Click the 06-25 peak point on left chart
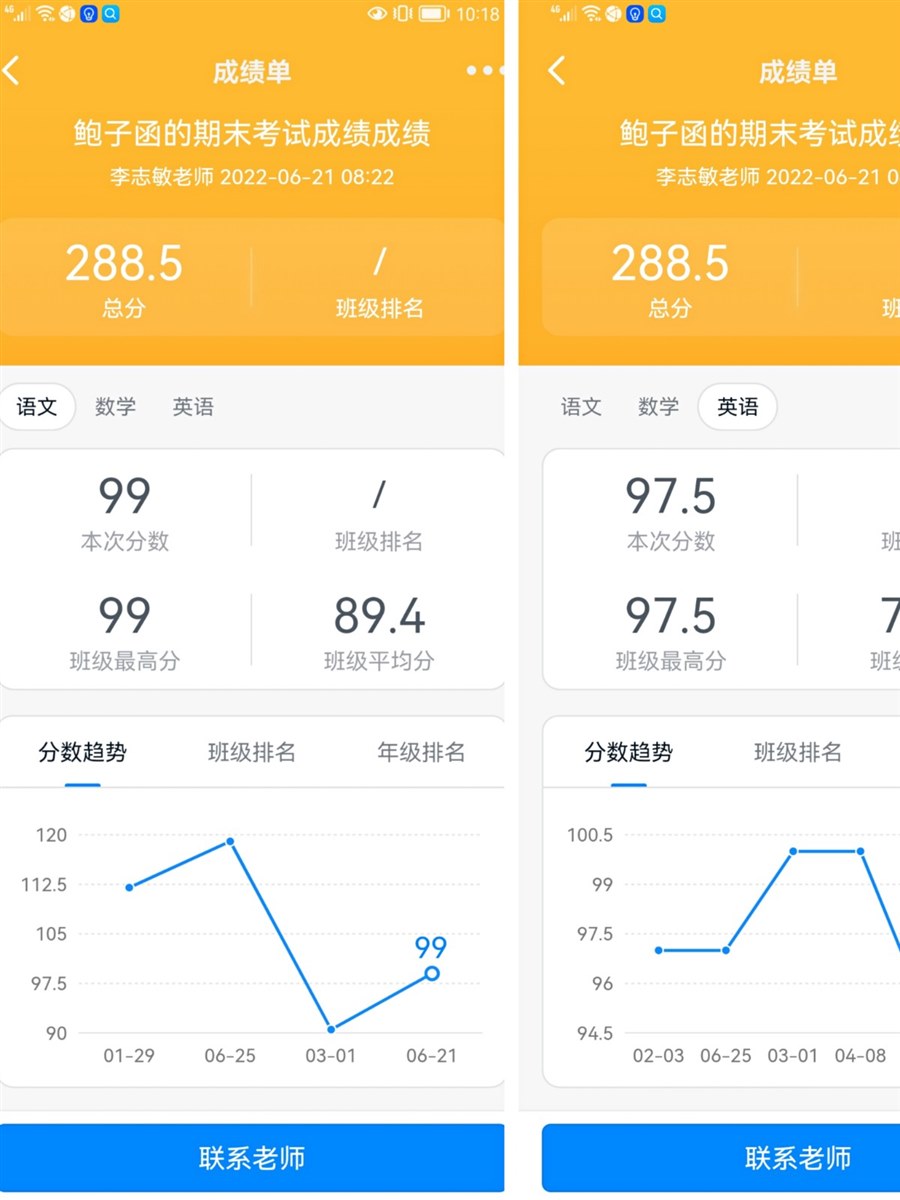This screenshot has height=1200, width=900. pos(230,841)
